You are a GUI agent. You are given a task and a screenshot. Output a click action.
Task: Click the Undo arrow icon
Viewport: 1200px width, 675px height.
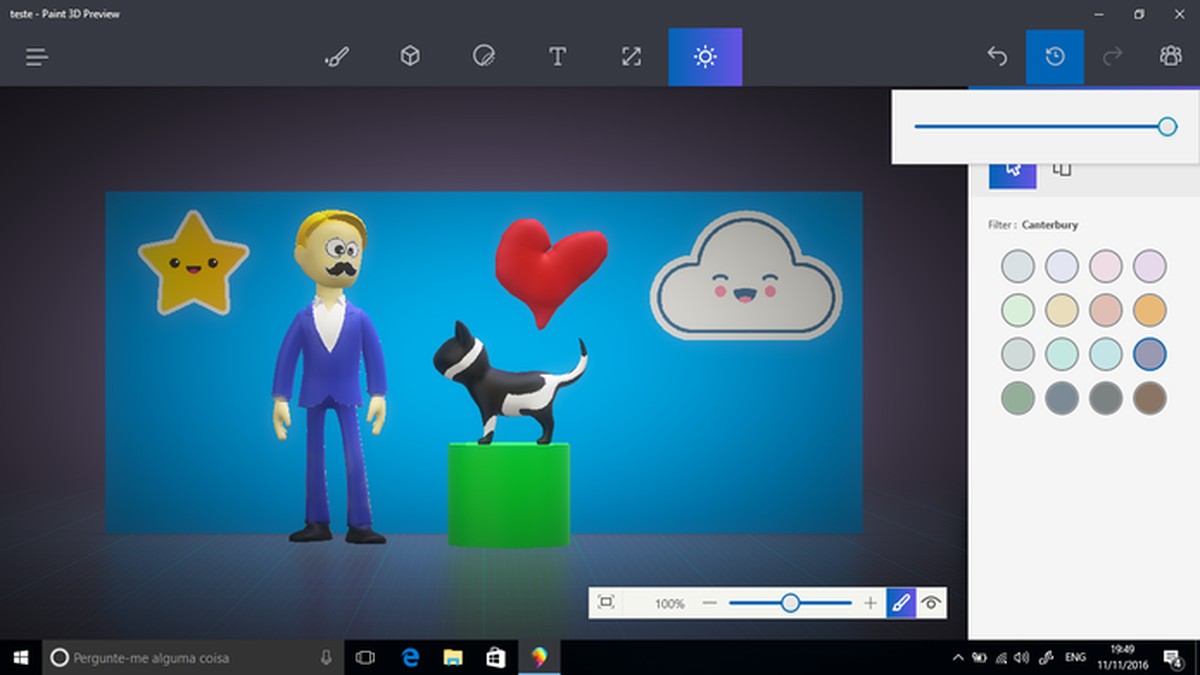click(996, 57)
